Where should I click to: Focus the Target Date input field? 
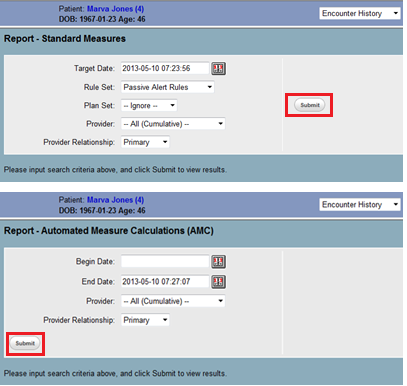point(165,68)
